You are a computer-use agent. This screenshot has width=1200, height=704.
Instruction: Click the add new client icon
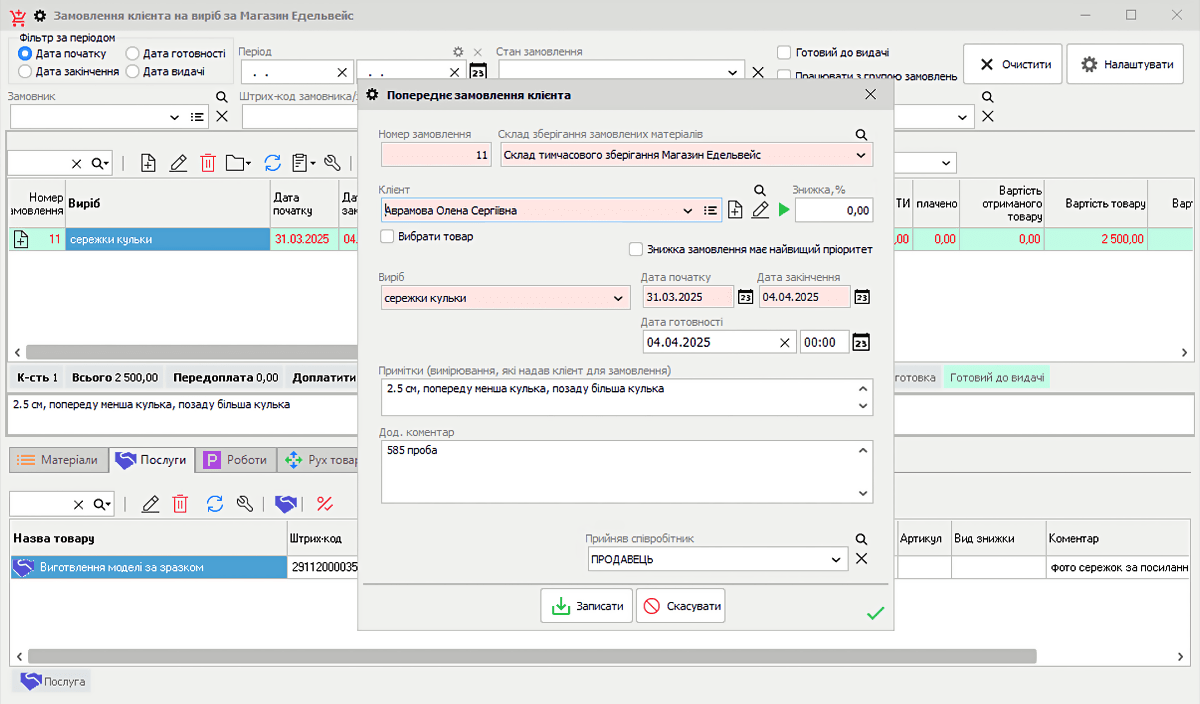[735, 210]
